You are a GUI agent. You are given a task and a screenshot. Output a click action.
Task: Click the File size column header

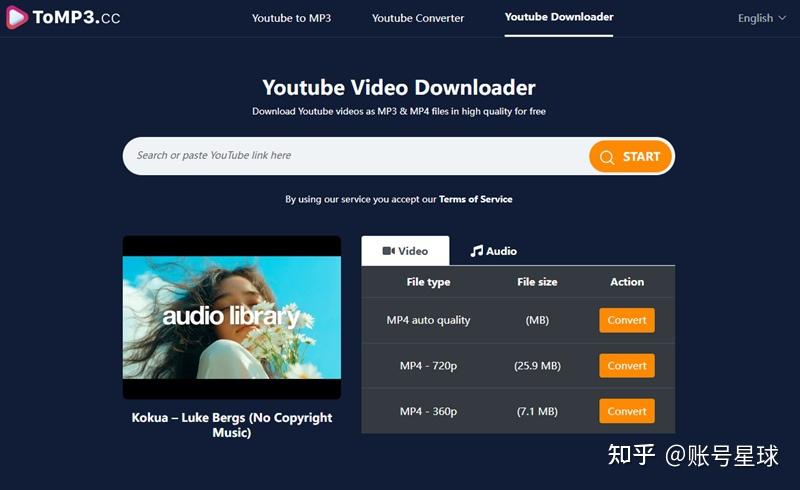point(537,282)
